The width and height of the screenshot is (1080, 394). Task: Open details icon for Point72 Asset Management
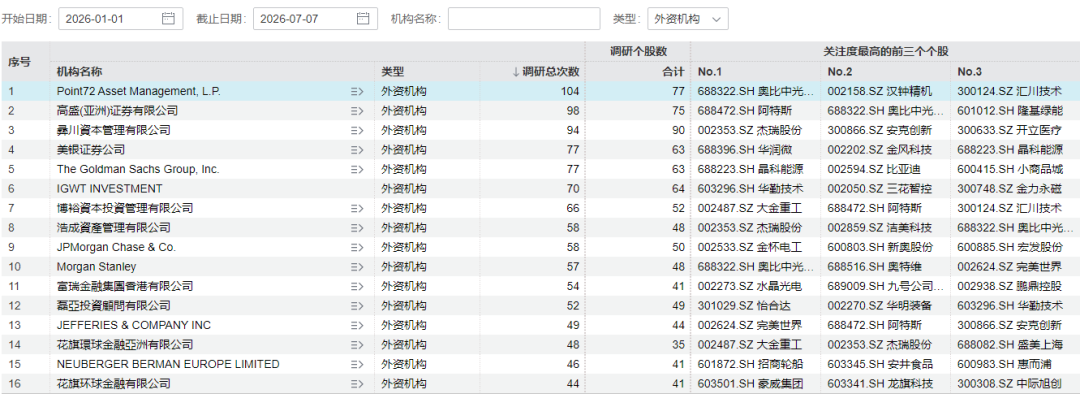click(356, 91)
